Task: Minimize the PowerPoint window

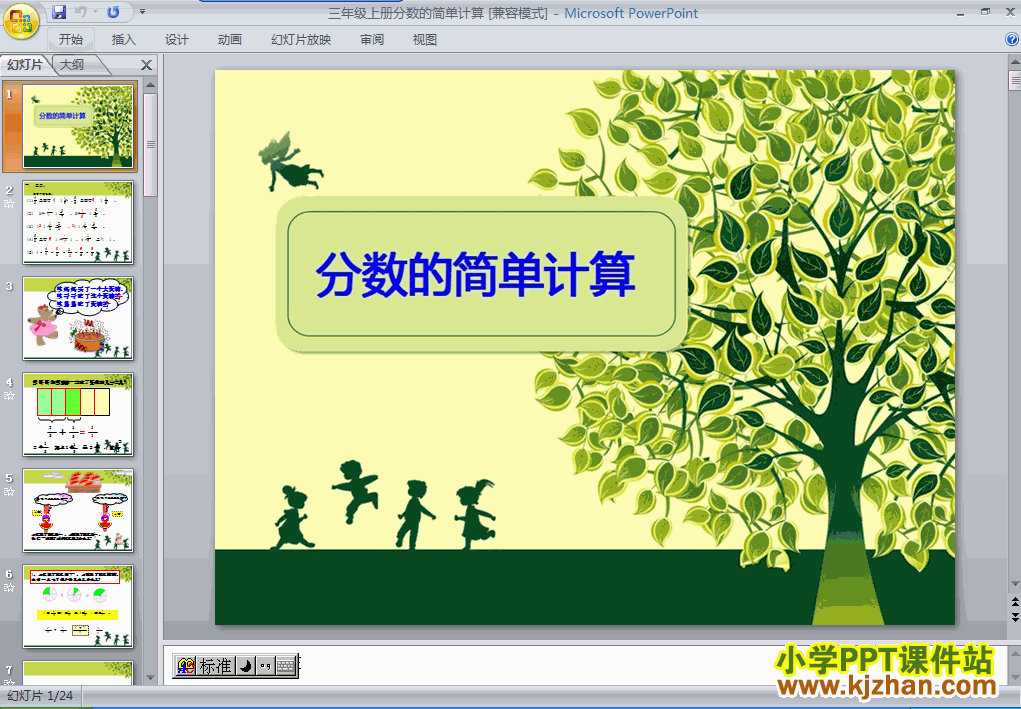Action: click(961, 12)
